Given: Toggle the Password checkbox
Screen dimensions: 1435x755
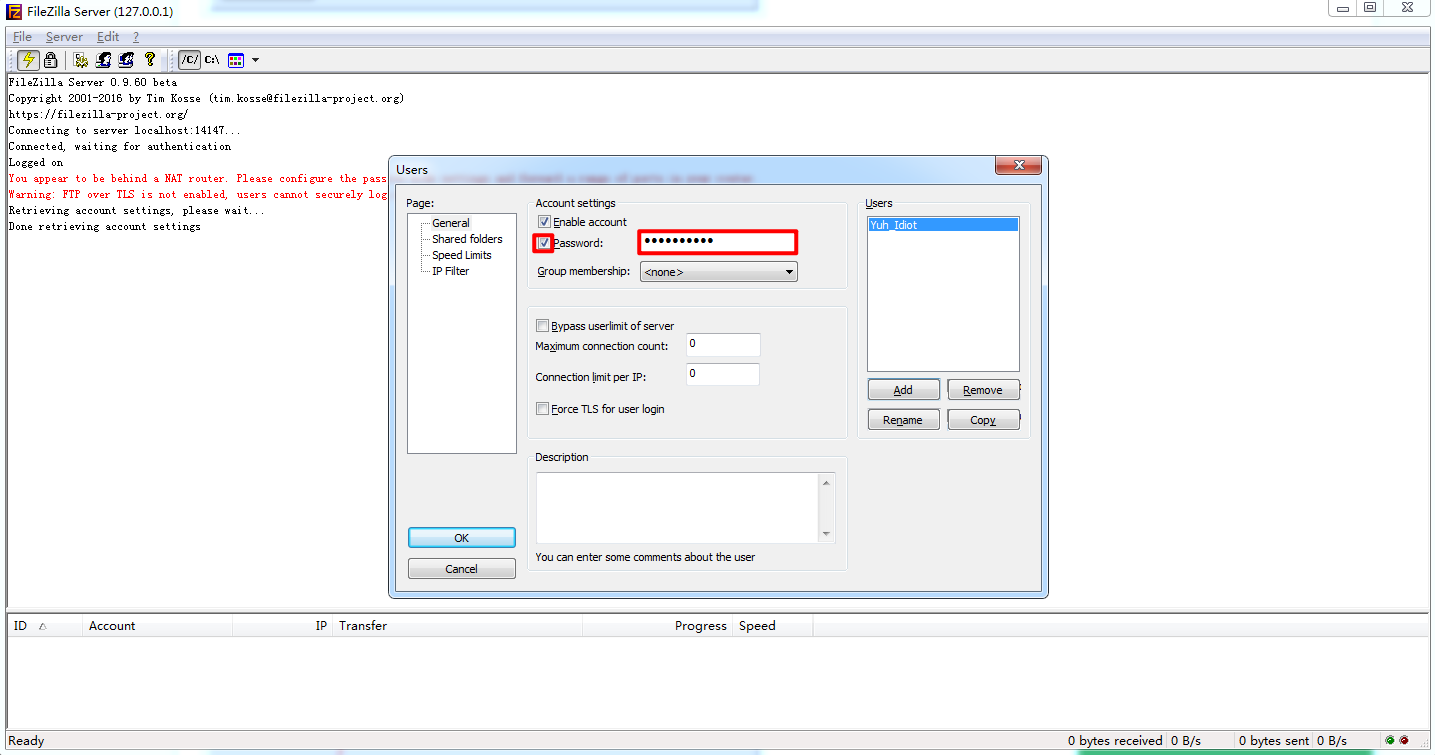Looking at the screenshot, I should pyautogui.click(x=544, y=243).
